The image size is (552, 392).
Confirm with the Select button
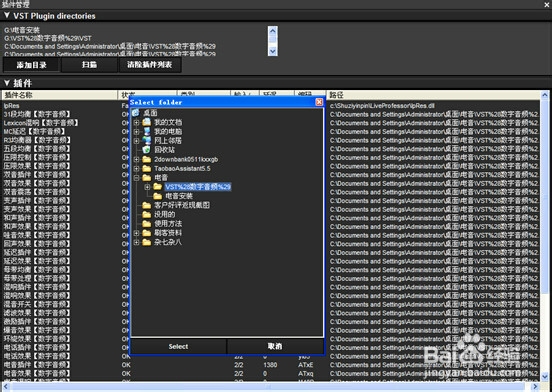tap(178, 346)
